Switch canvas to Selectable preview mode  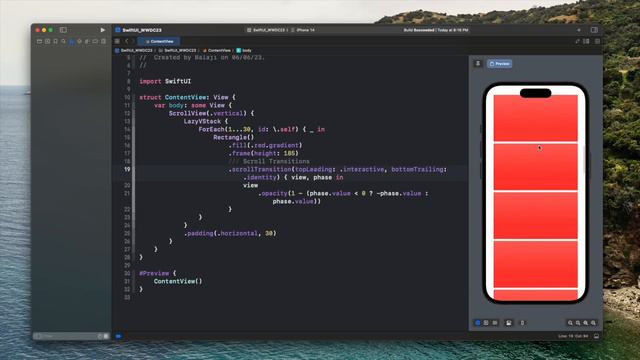pos(486,323)
